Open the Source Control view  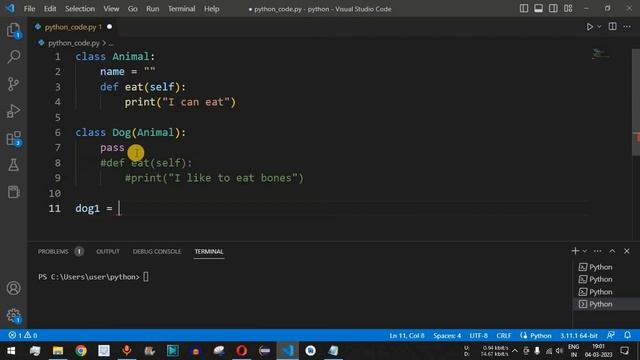pyautogui.click(x=13, y=84)
